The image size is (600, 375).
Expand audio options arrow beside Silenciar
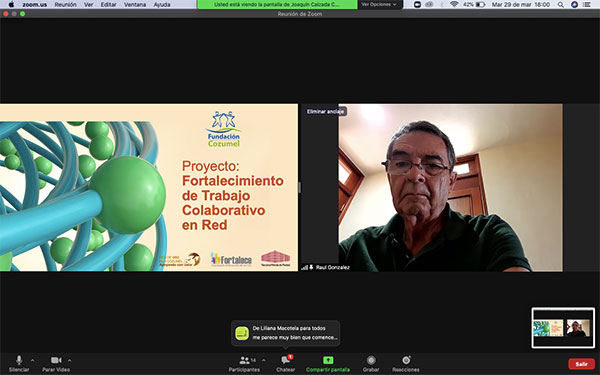coord(32,360)
